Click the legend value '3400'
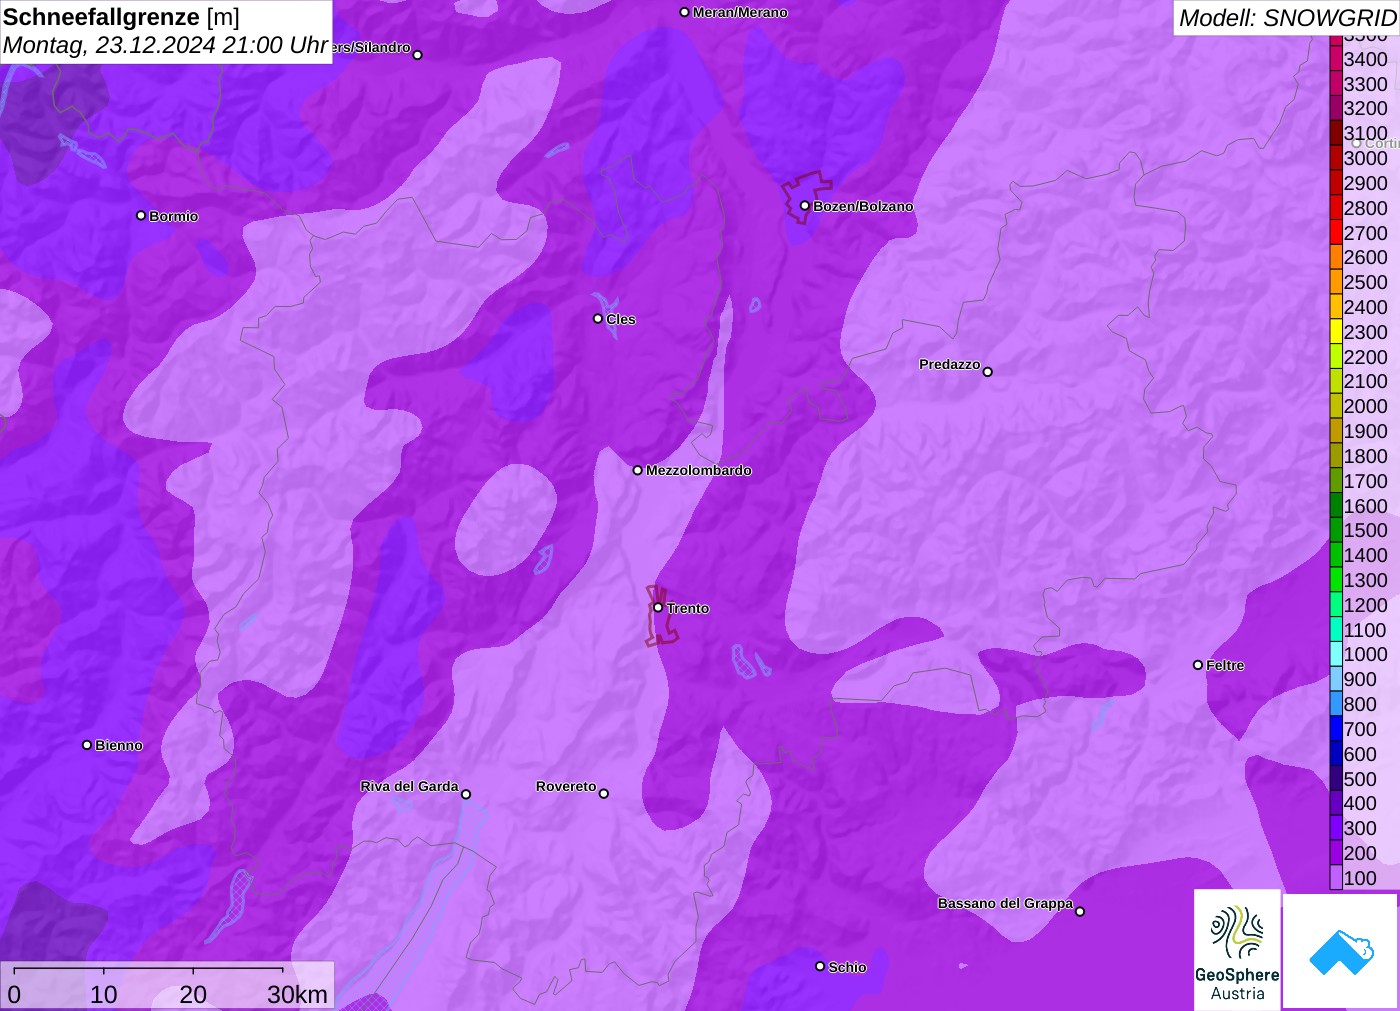The height and width of the screenshot is (1011, 1400). pos(1366,59)
